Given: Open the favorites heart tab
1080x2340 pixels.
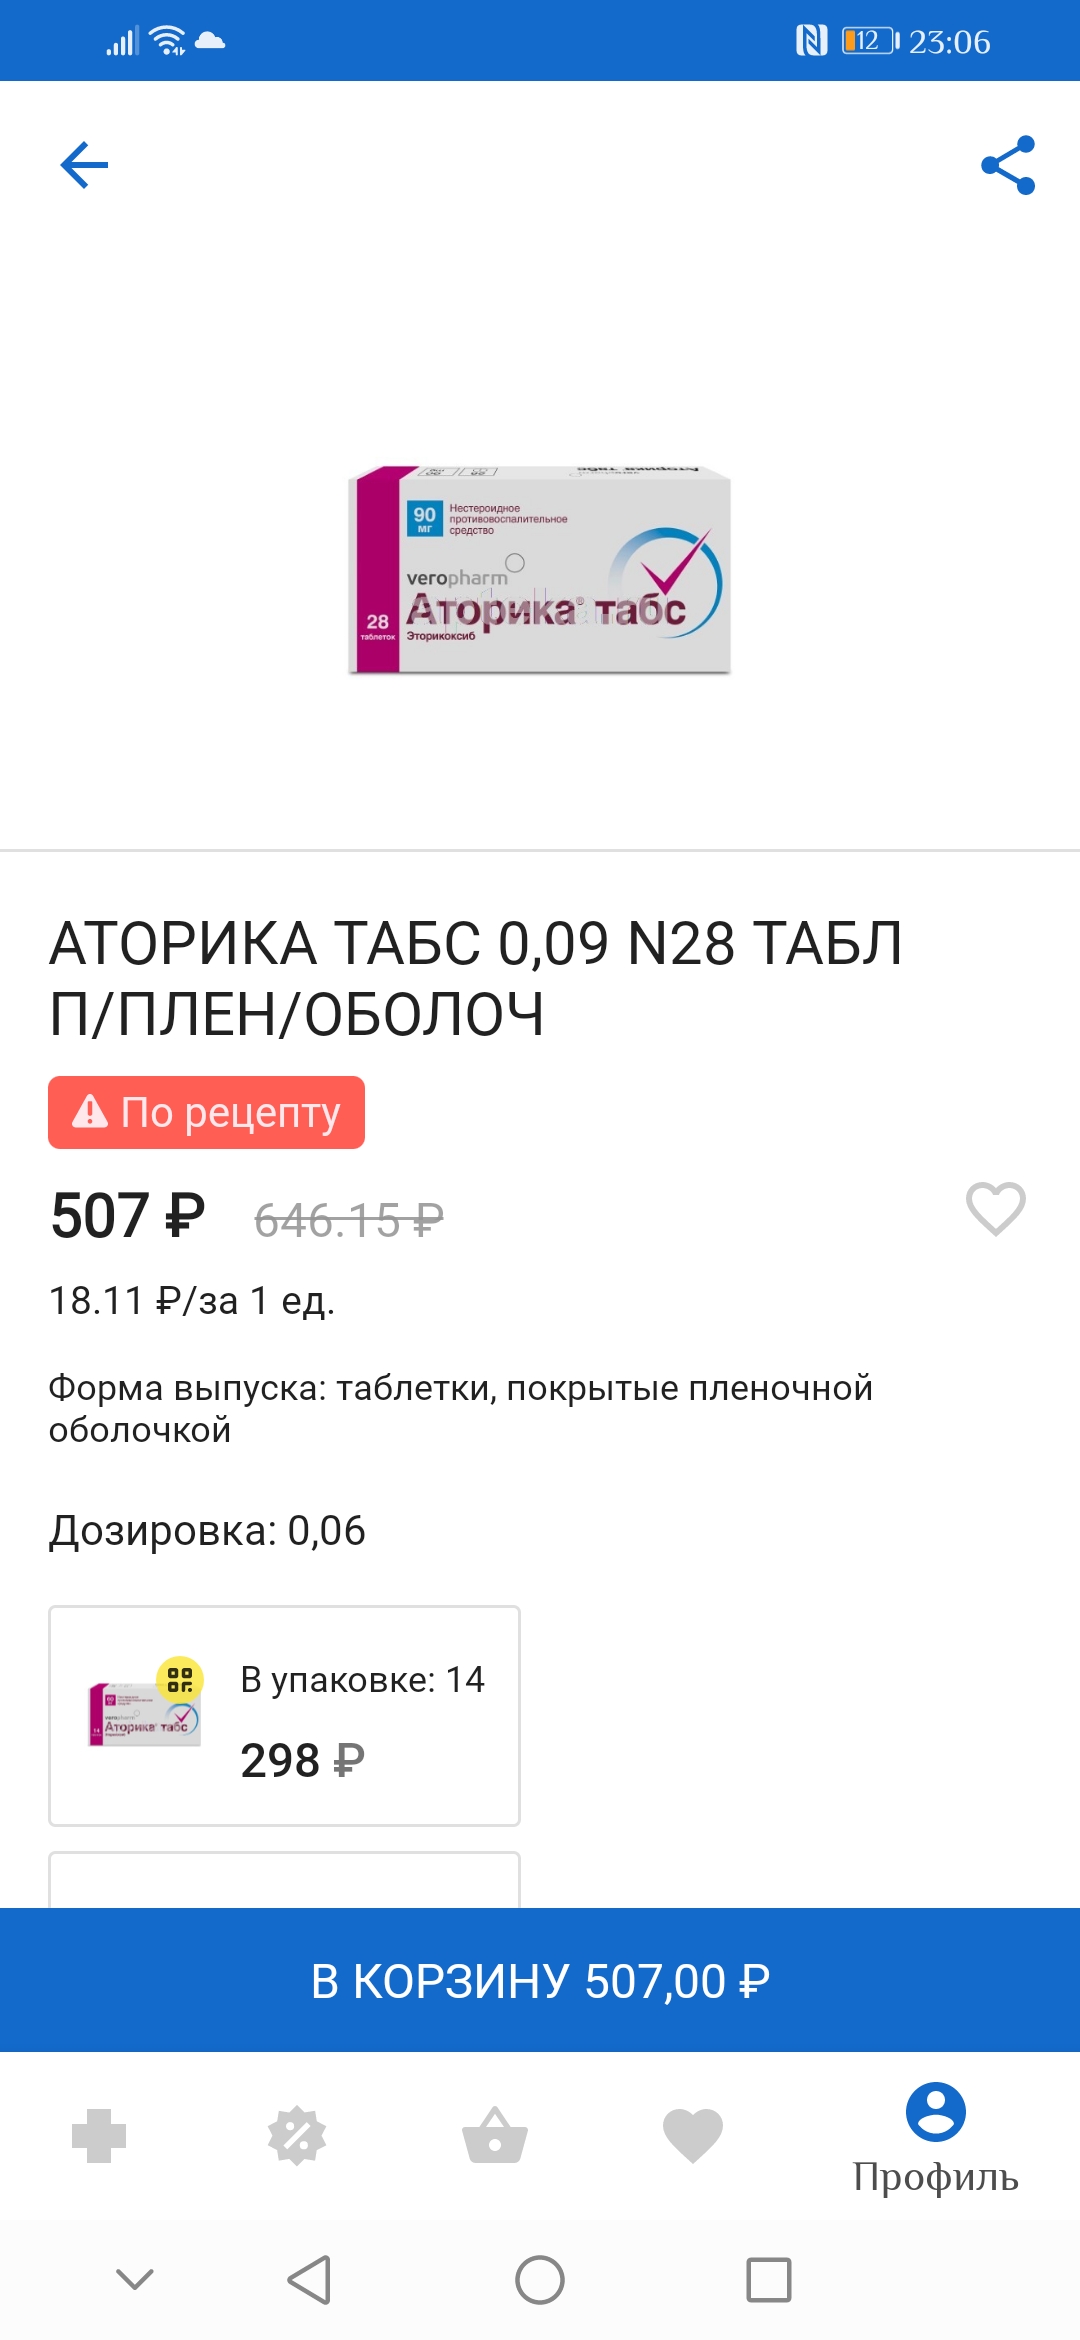Looking at the screenshot, I should [693, 2136].
